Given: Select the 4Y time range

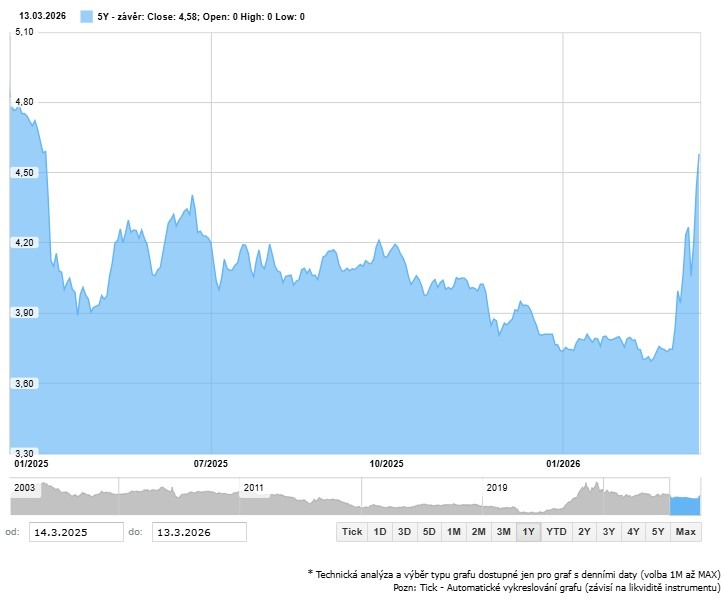Looking at the screenshot, I should [633, 532].
